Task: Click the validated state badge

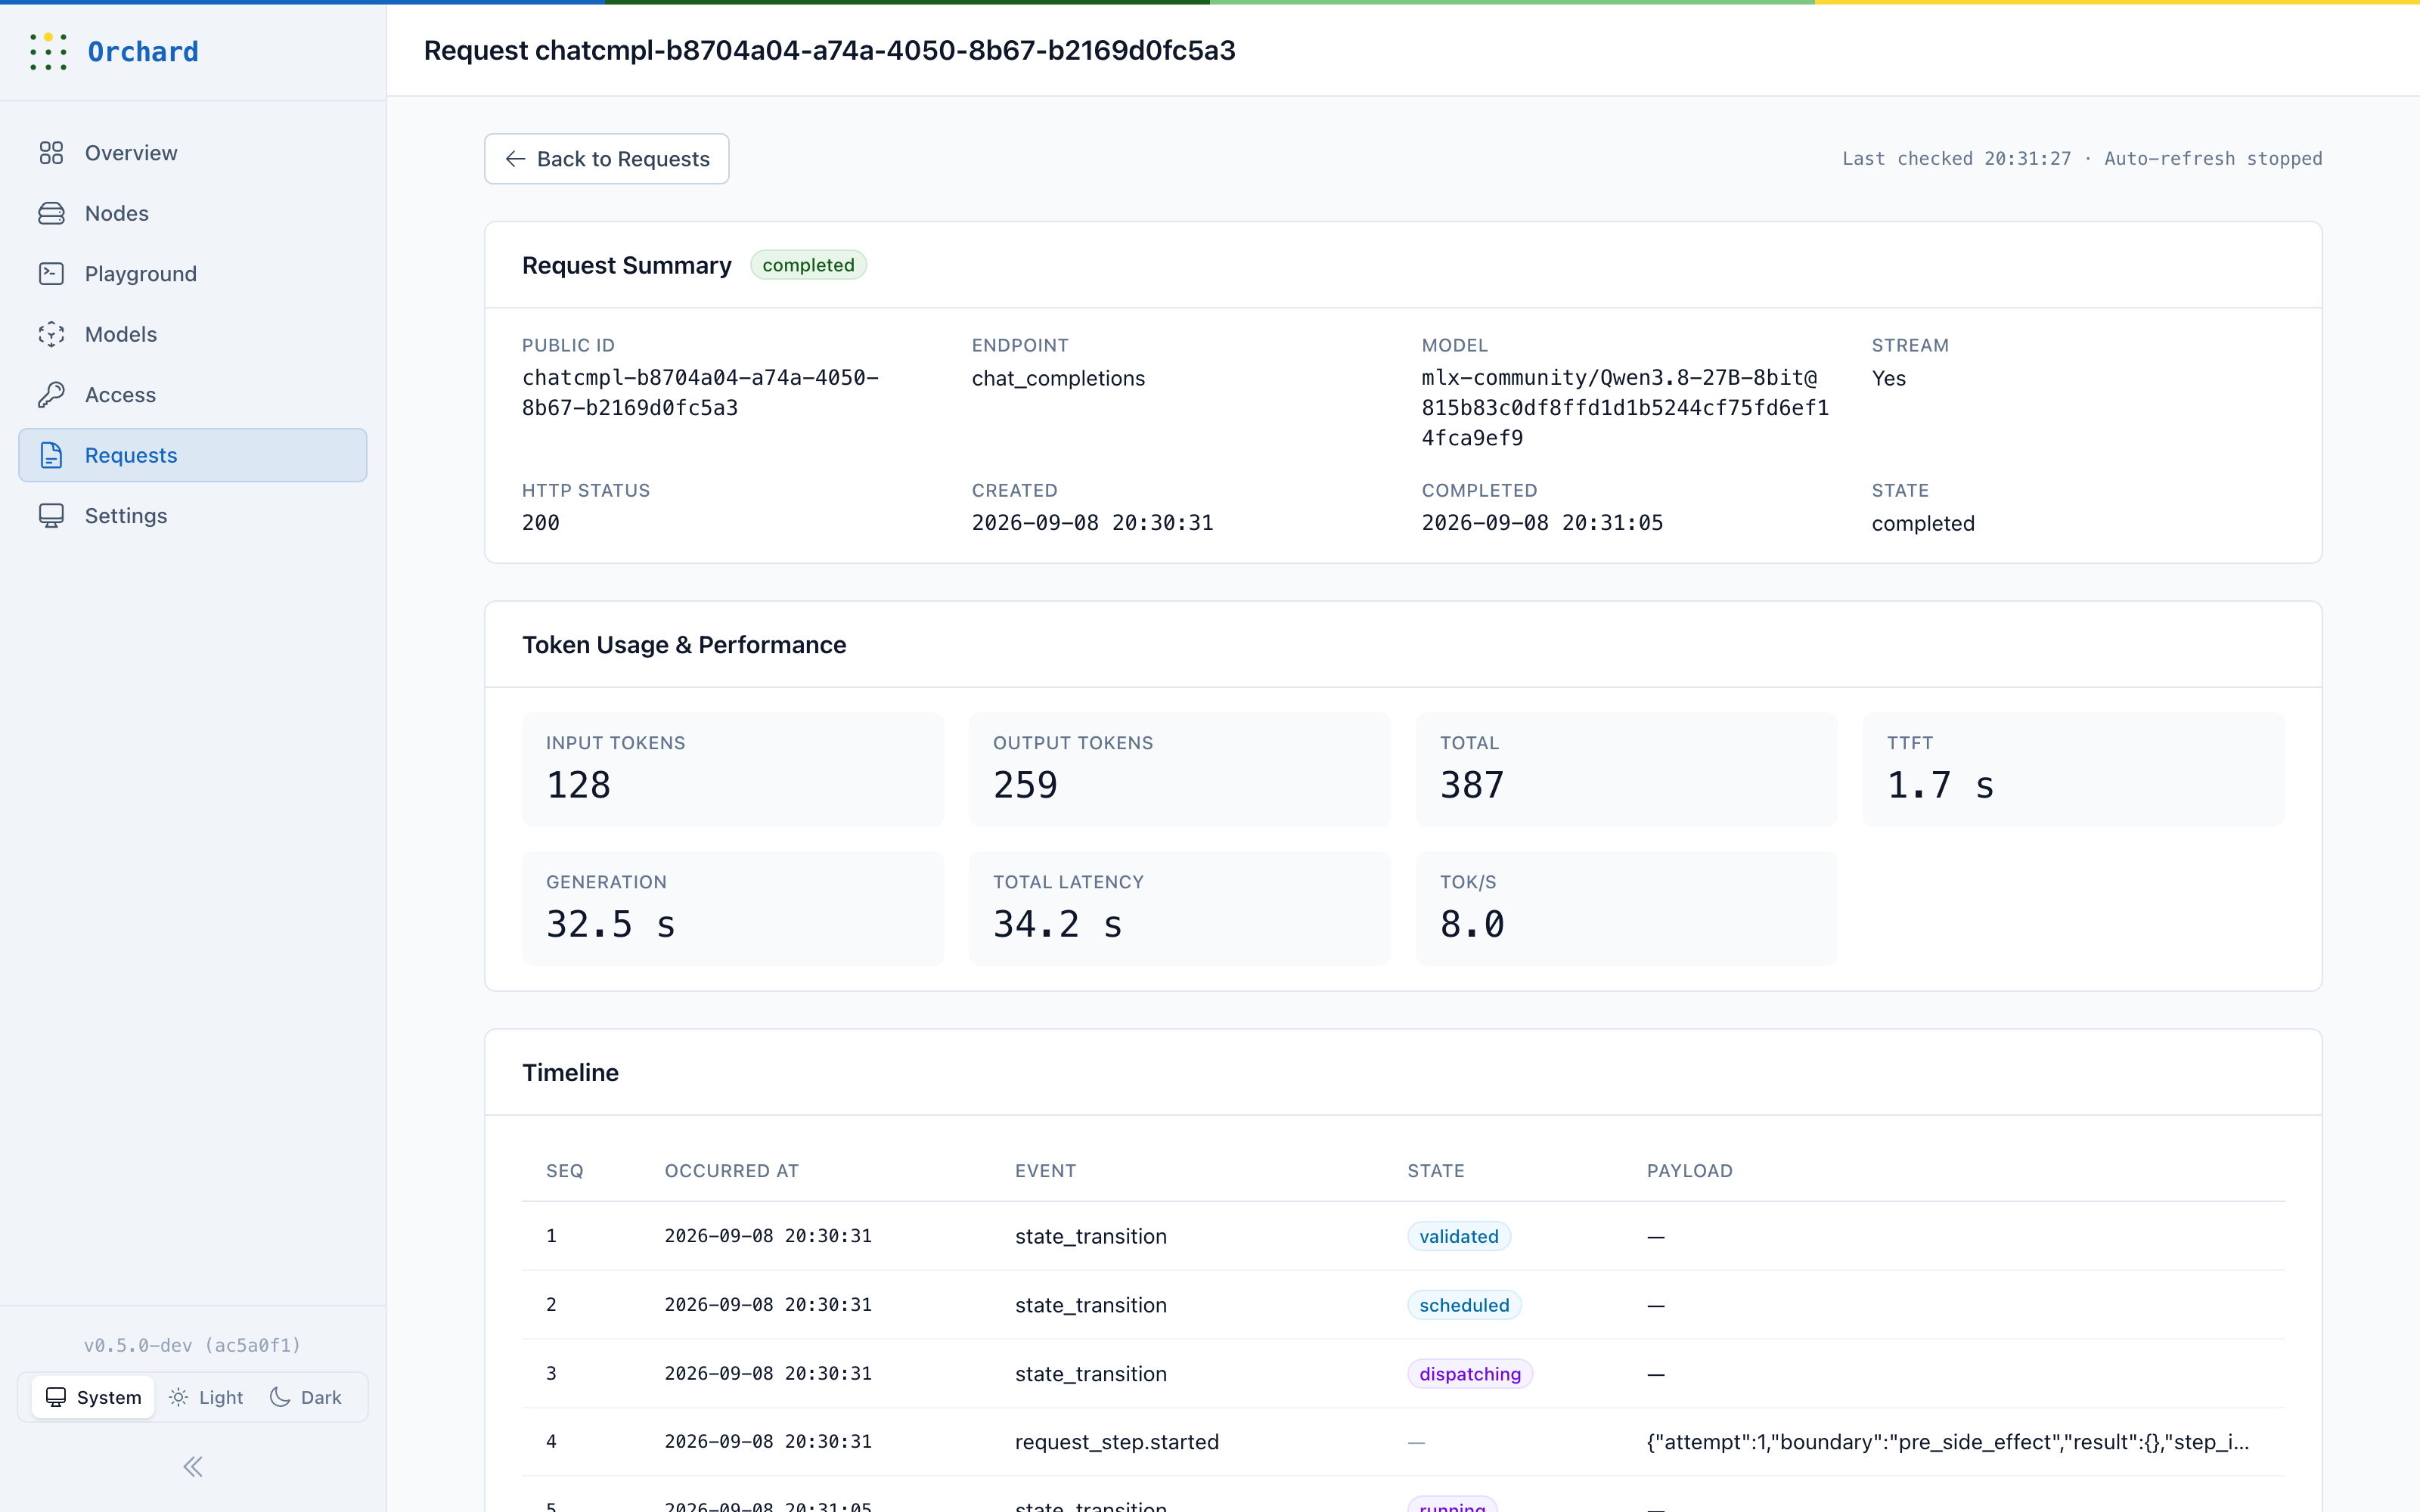Action: click(x=1459, y=1236)
